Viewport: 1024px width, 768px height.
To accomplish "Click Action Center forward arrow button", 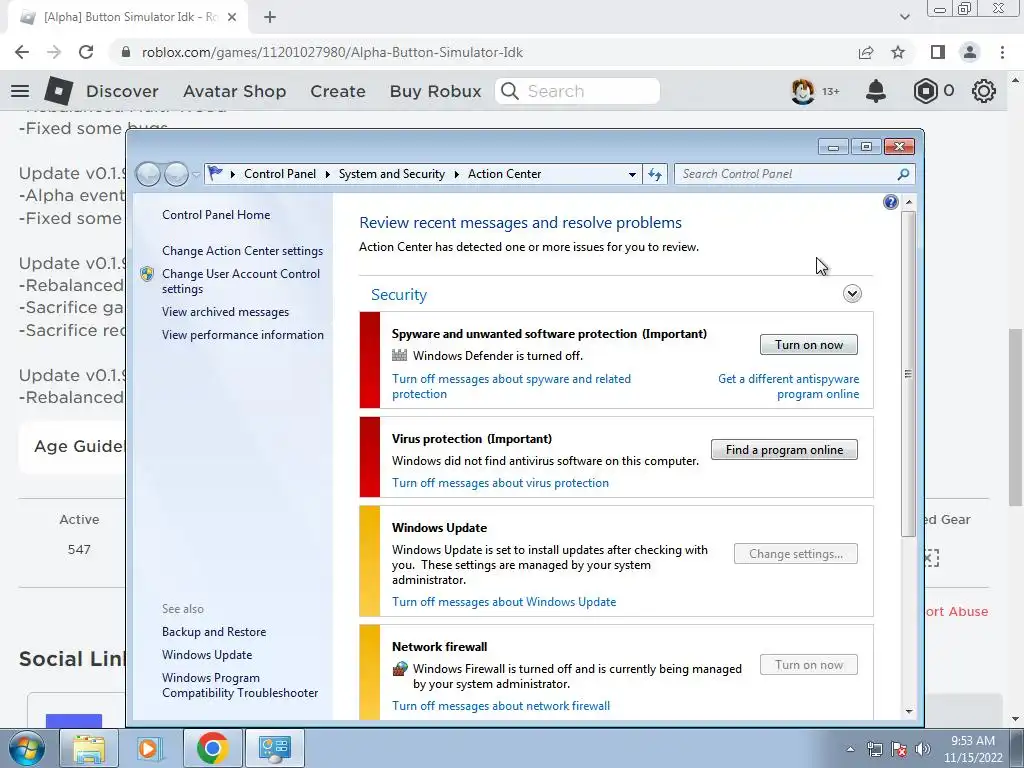I will pyautogui.click(x=176, y=174).
